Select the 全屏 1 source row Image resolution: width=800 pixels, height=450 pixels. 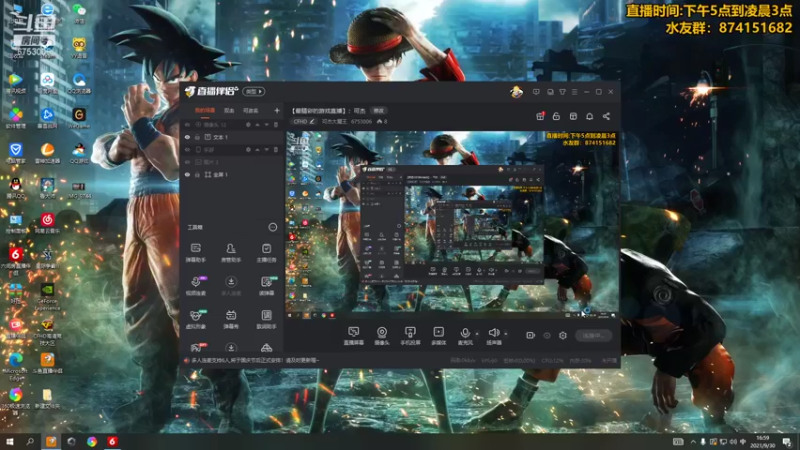click(x=232, y=174)
